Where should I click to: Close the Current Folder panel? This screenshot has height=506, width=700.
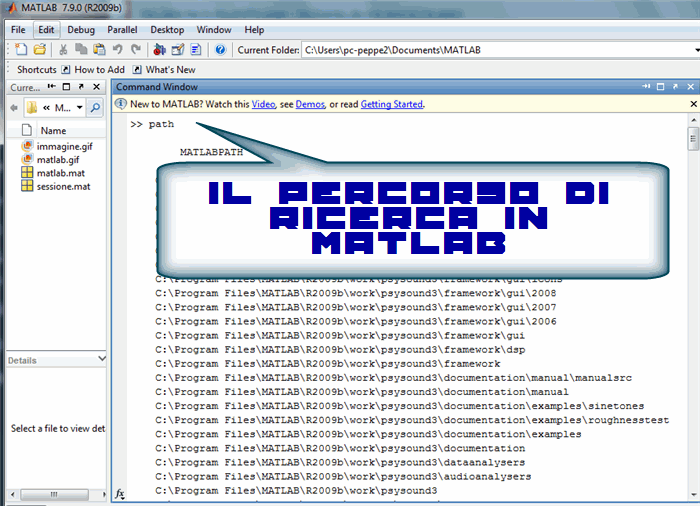pyautogui.click(x=96, y=87)
